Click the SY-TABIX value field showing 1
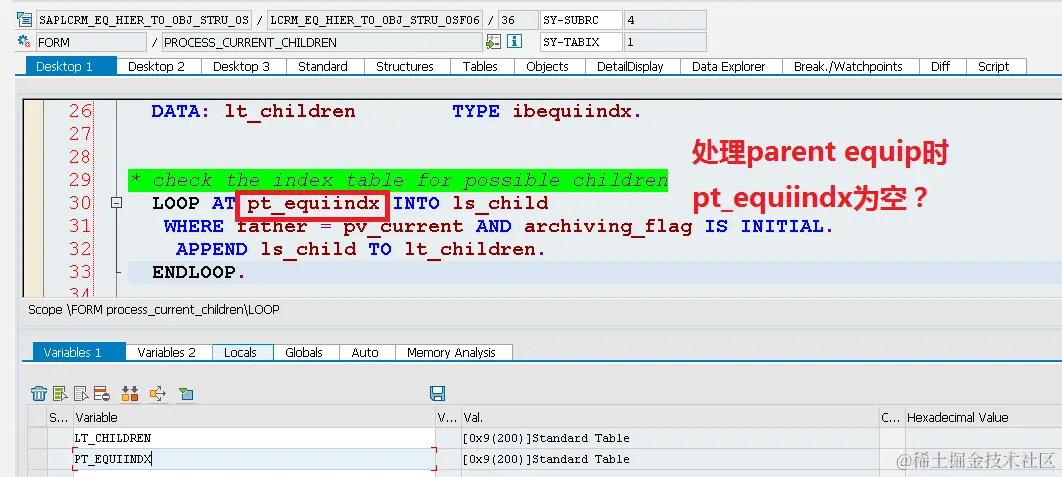The width and height of the screenshot is (1062, 477). [x=665, y=42]
